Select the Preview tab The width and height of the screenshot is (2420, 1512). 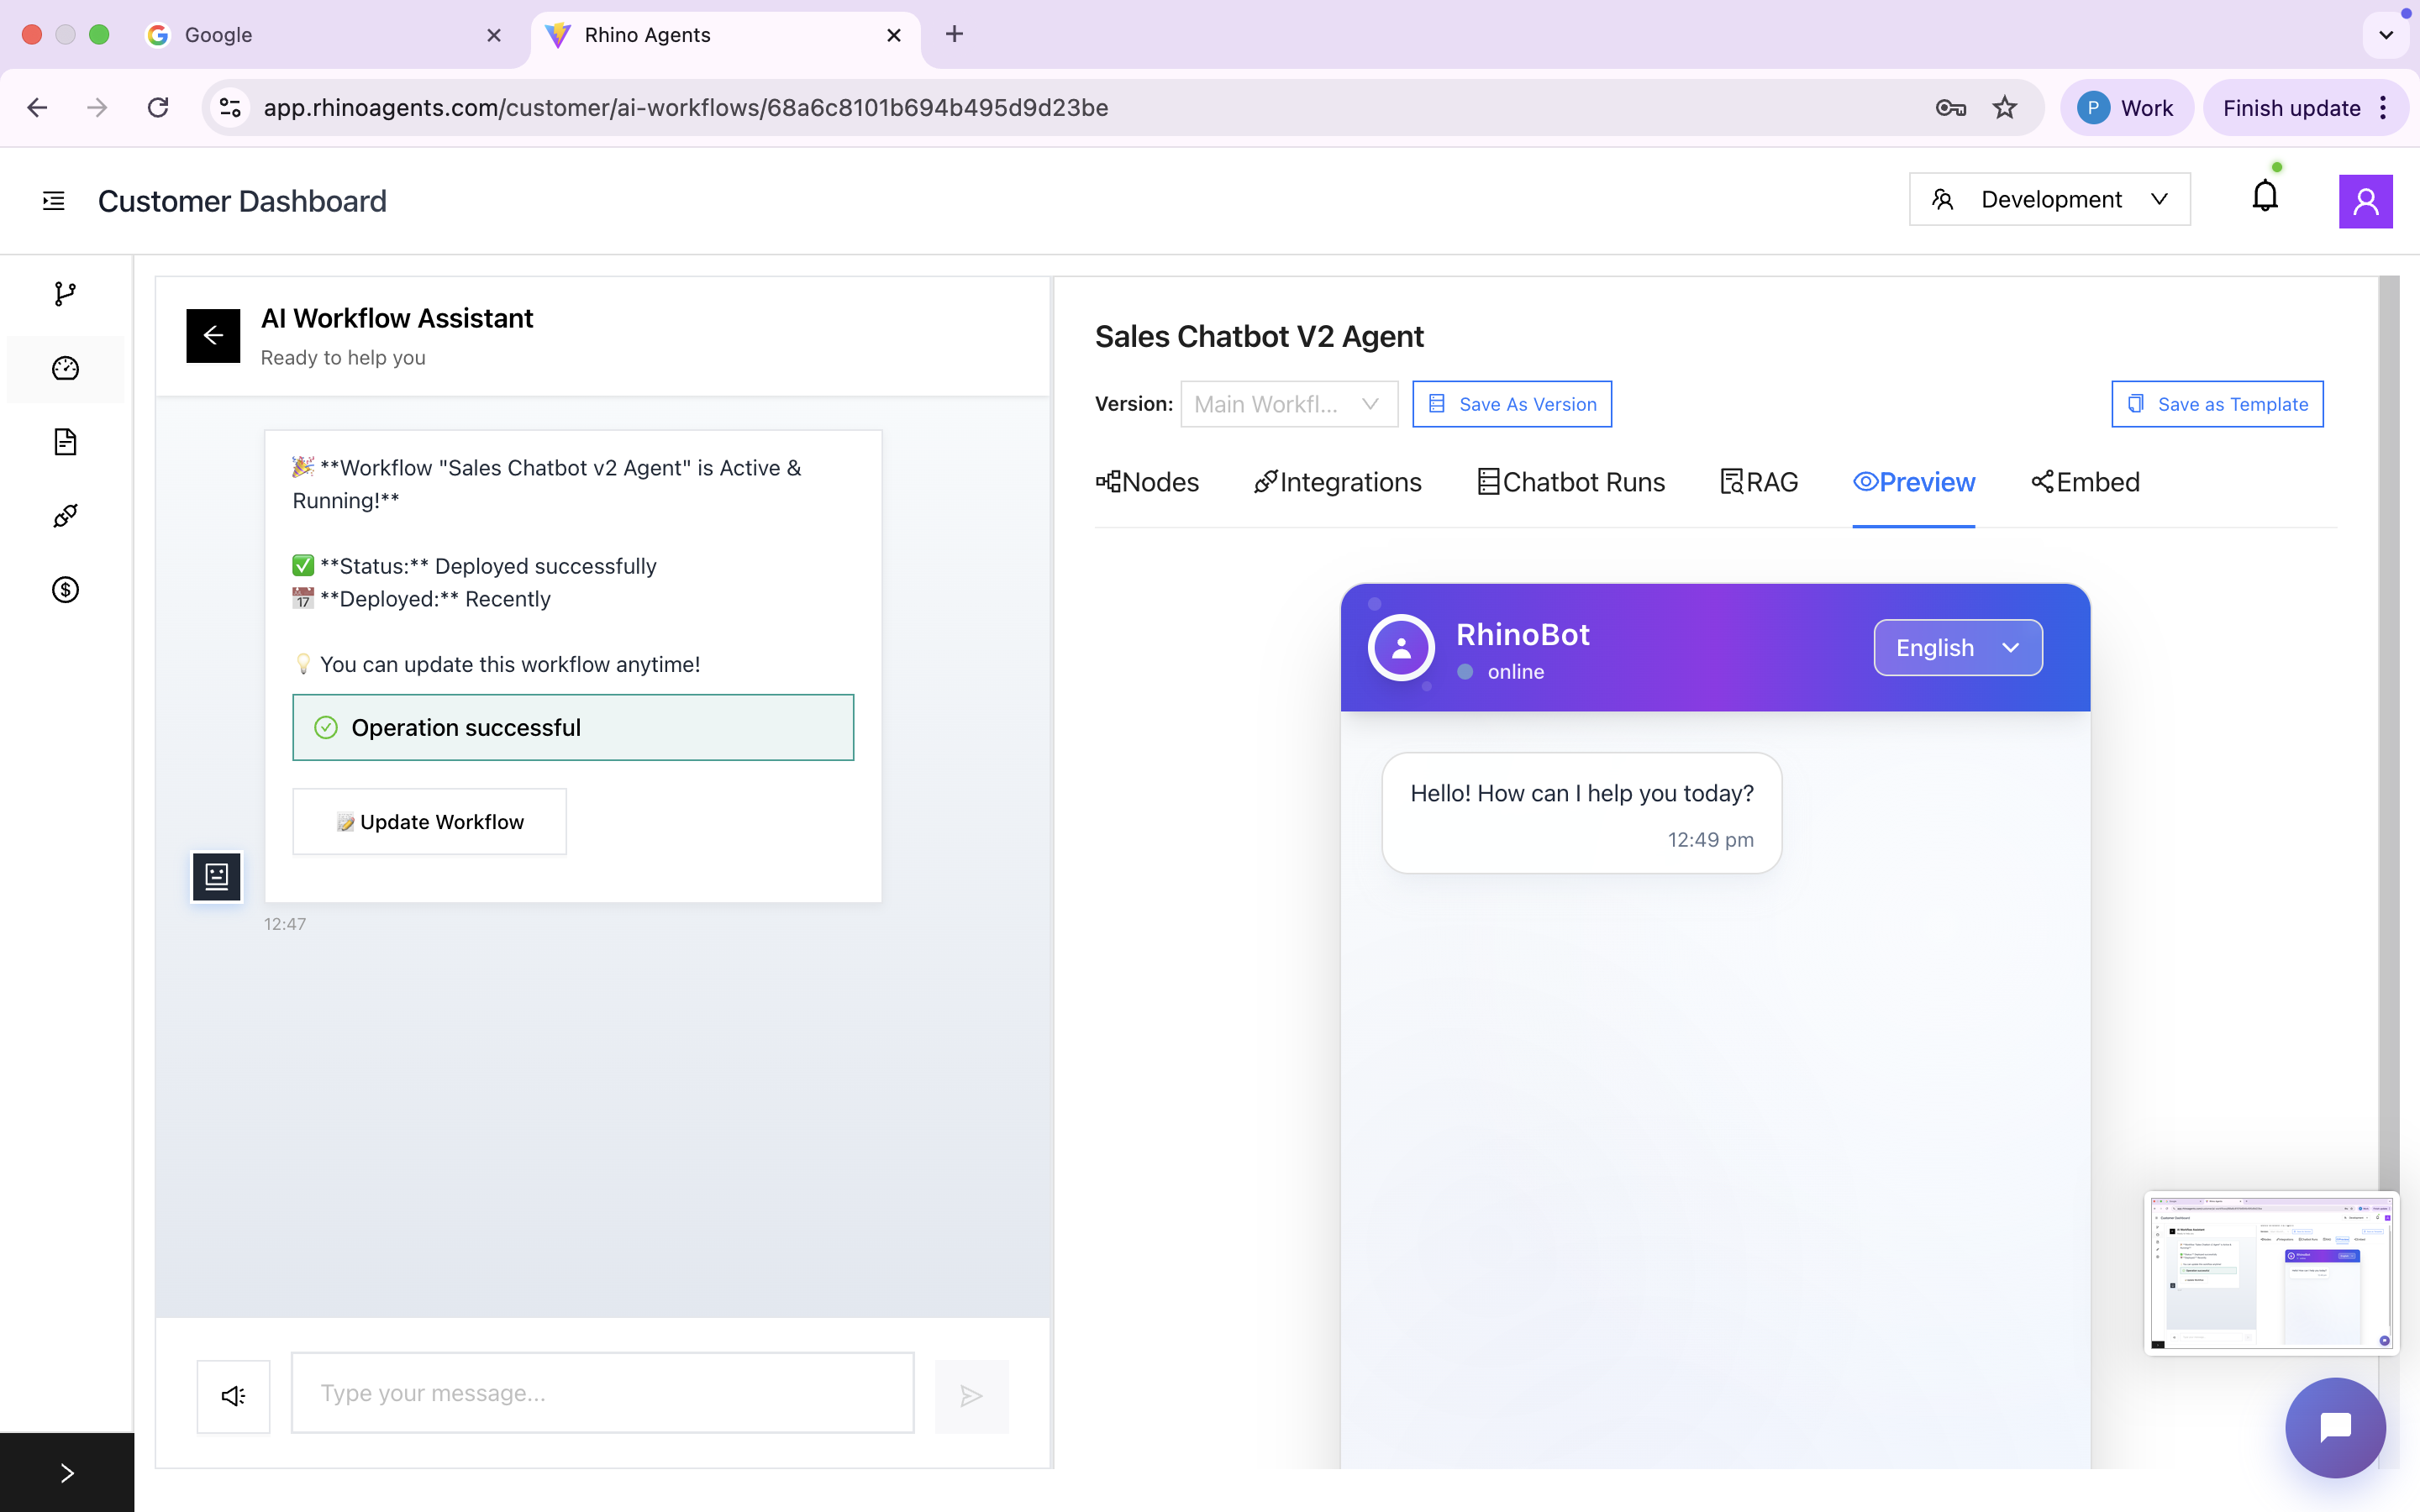1913,482
